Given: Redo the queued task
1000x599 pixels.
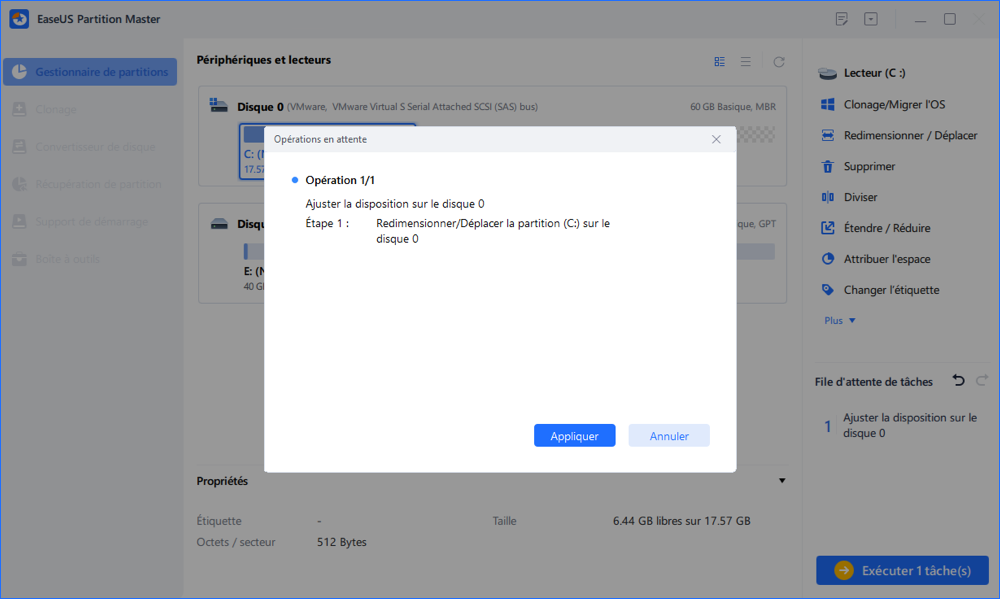Looking at the screenshot, I should pyautogui.click(x=982, y=381).
